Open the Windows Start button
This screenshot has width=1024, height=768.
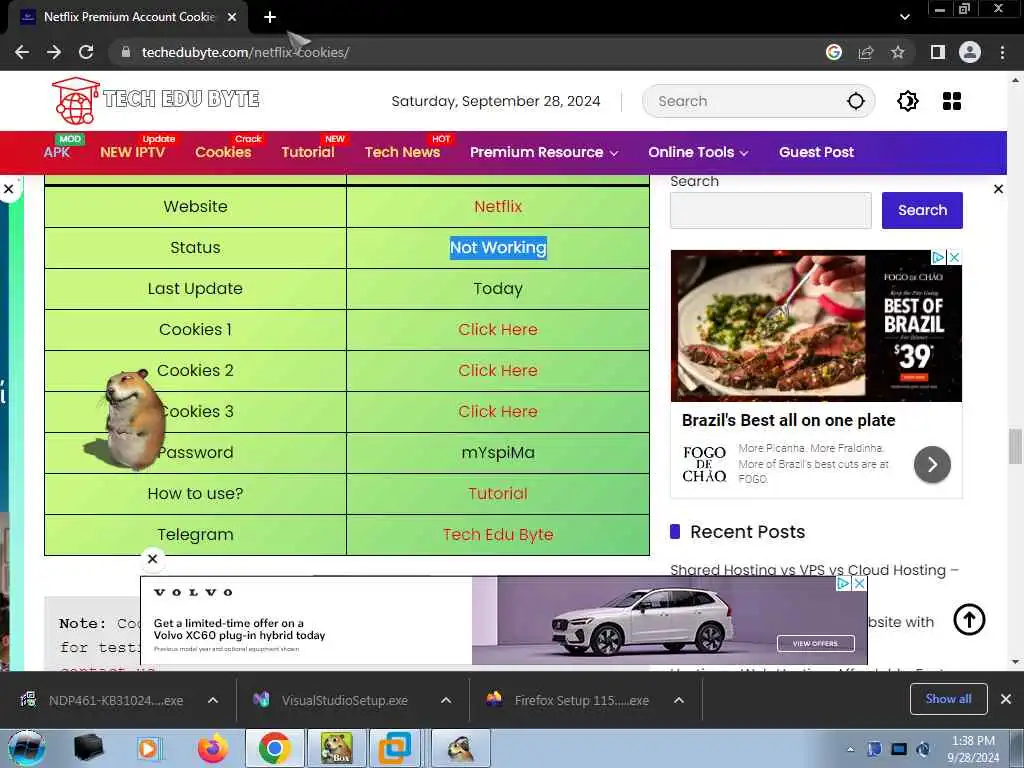tap(27, 748)
